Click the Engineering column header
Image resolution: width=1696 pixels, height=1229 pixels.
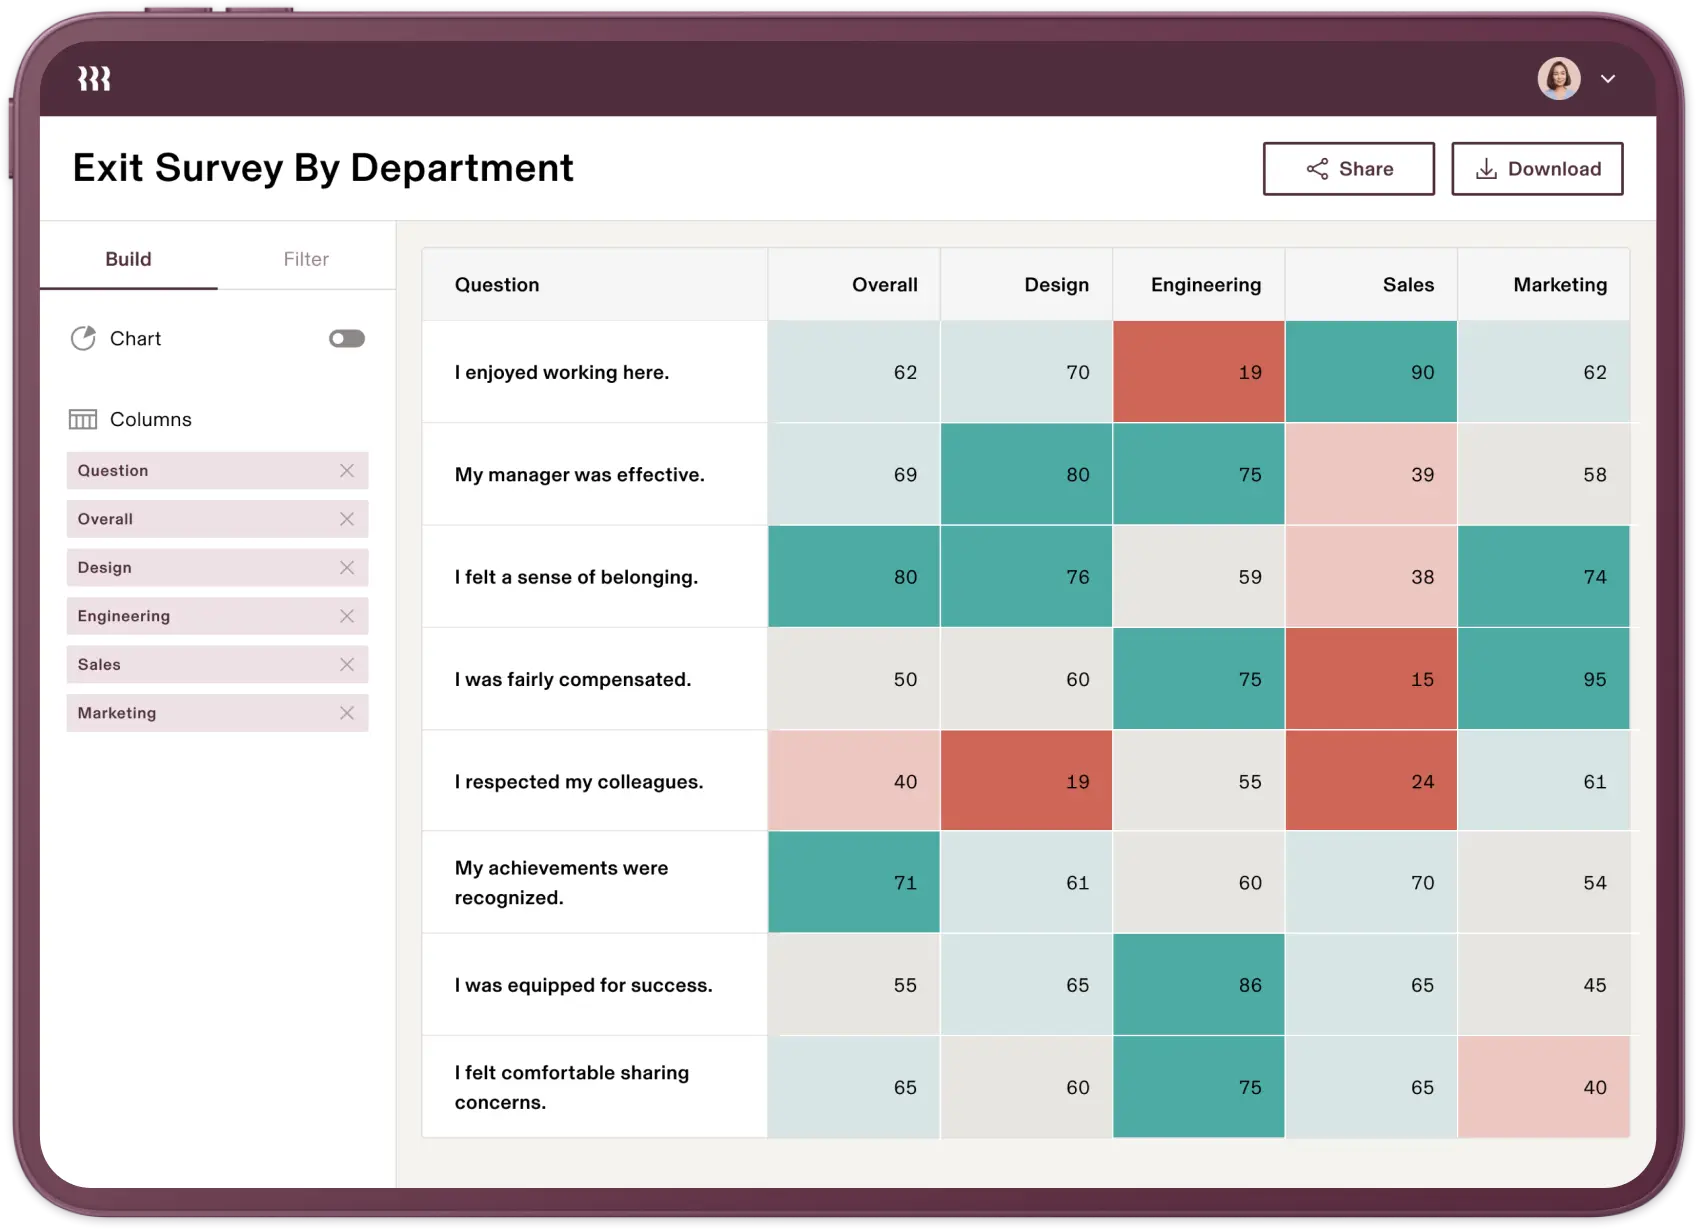pyautogui.click(x=1206, y=284)
